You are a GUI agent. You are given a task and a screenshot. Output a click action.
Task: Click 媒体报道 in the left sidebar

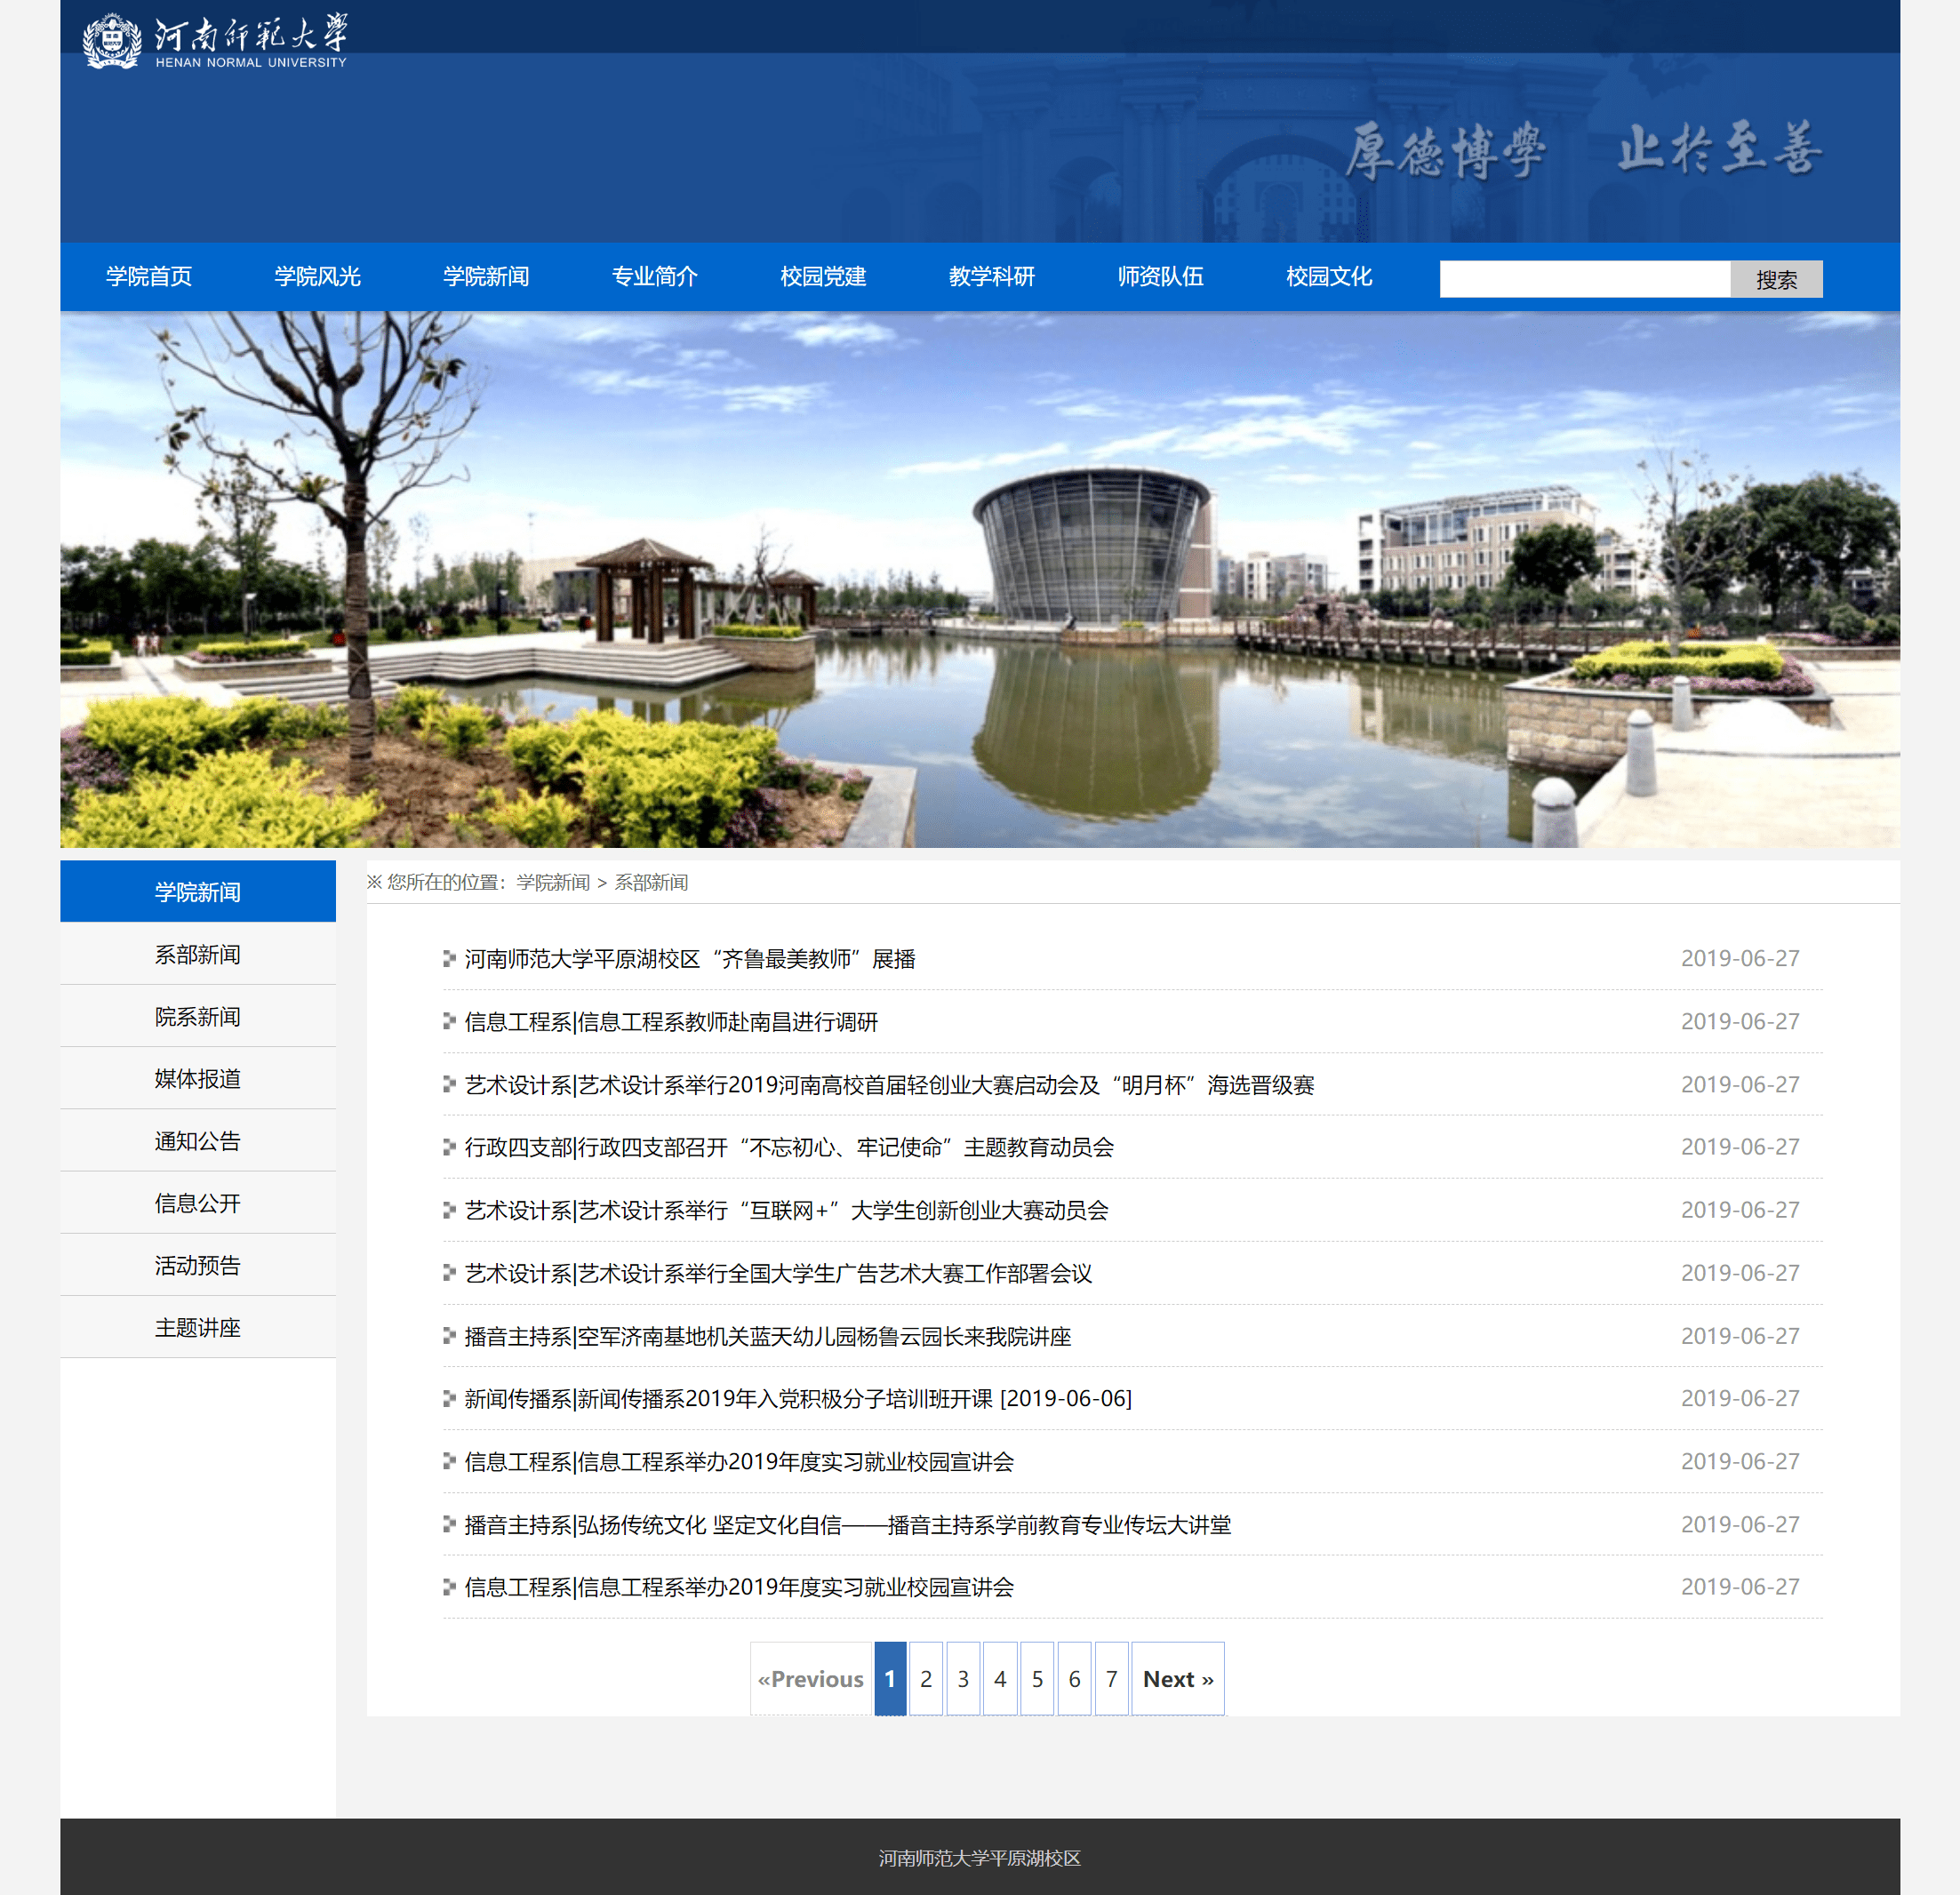tap(197, 1078)
